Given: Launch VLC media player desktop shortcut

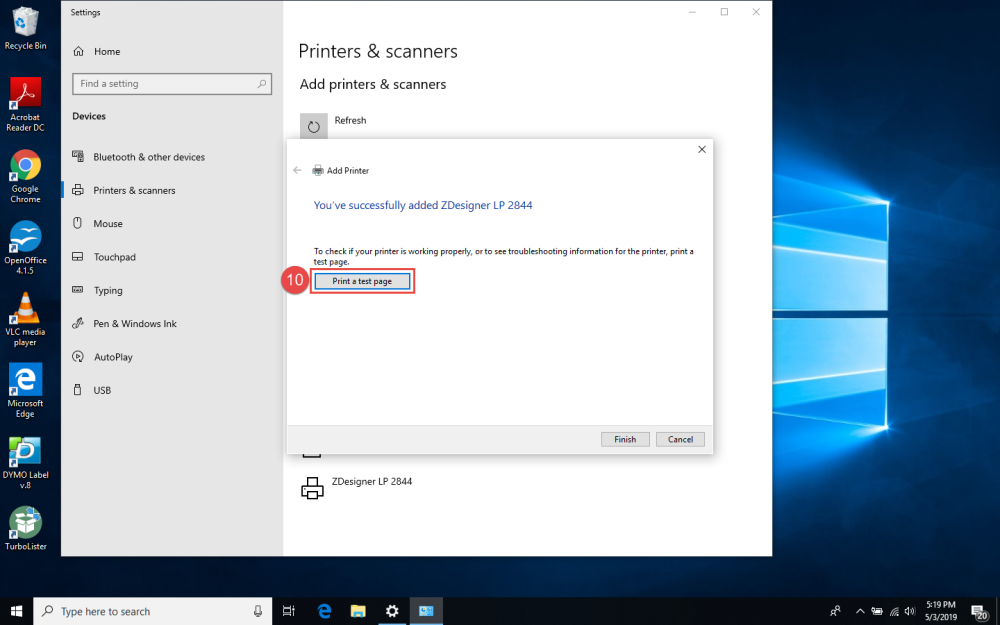Looking at the screenshot, I should [25, 319].
